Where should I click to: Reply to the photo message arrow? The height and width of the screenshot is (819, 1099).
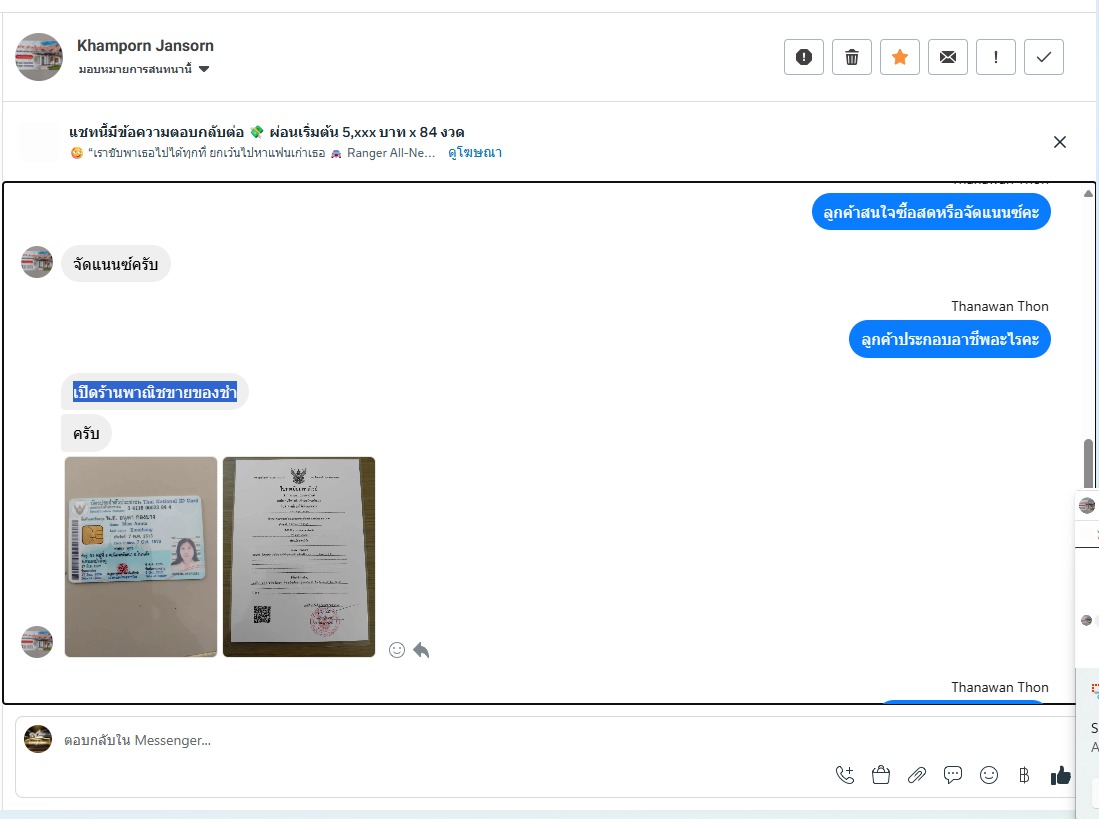[x=421, y=650]
